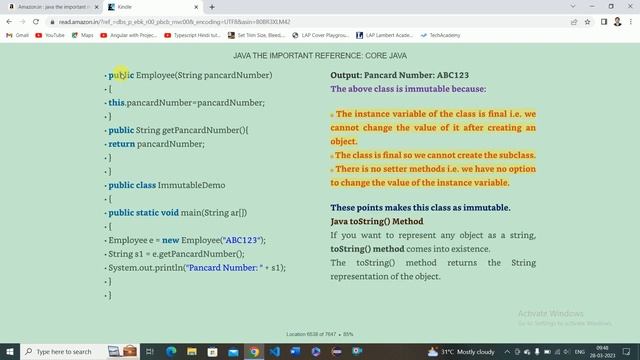Click the code line 'public class ImmutableDemo'
Viewport: 640px width, 360px height.
tap(167, 185)
